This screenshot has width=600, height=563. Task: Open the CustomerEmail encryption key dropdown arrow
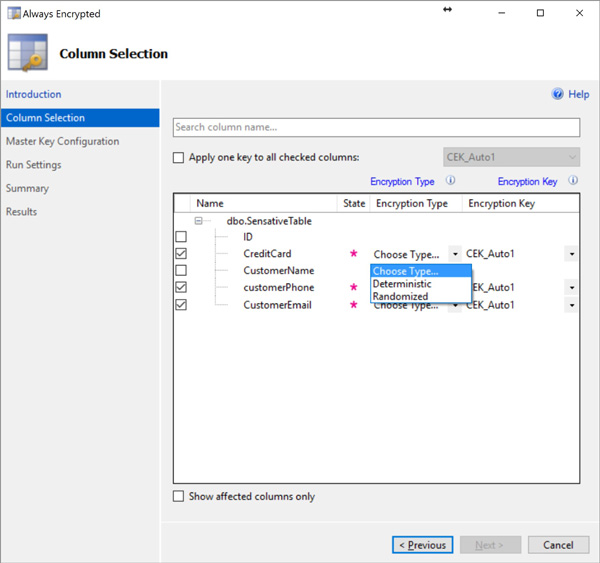point(572,305)
